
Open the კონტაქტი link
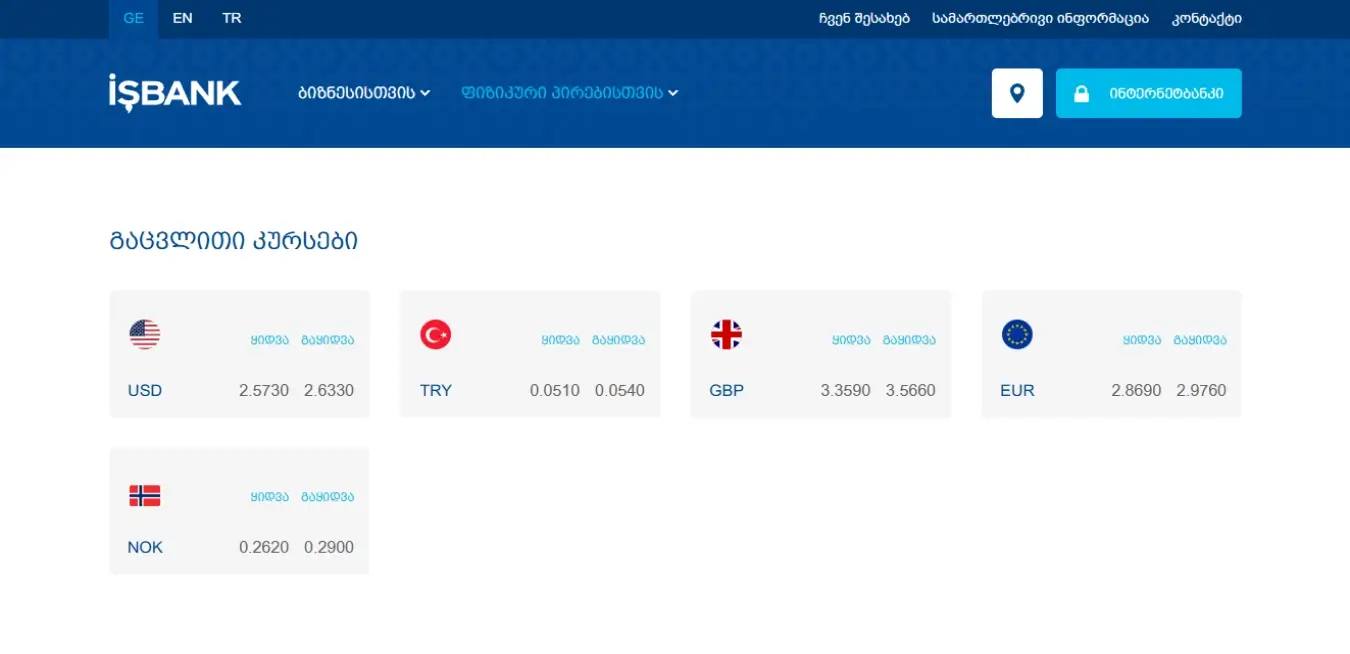(x=1207, y=19)
